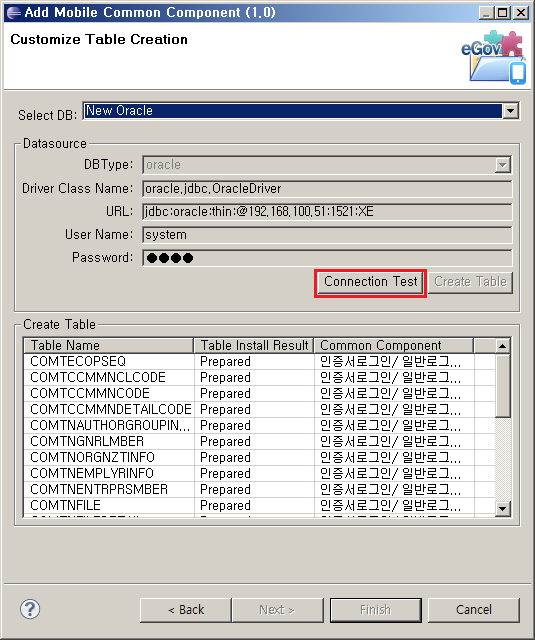Focus the User Name field containing system
Screen dimensions: 535x640
click(327, 235)
